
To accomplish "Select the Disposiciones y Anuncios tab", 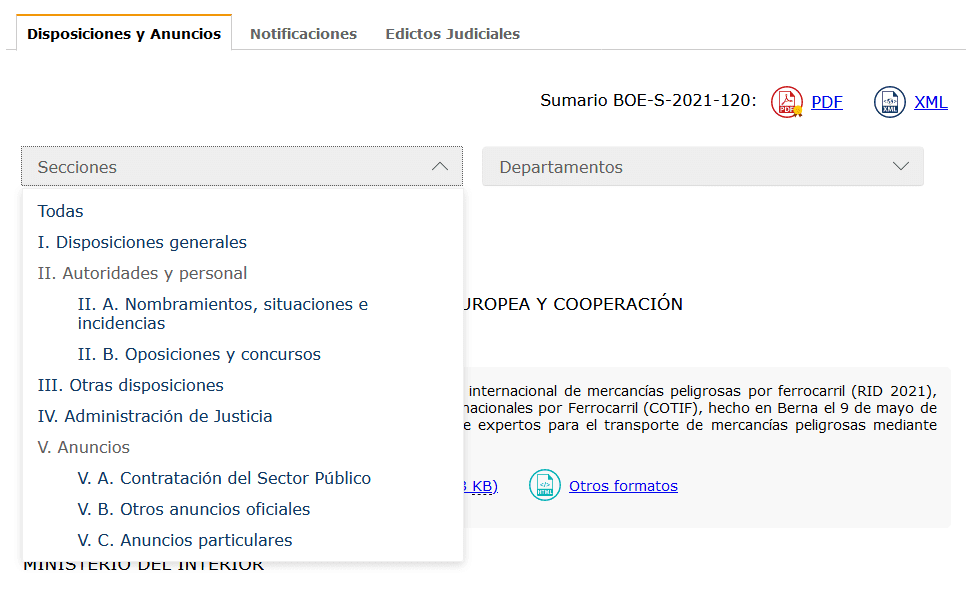I will pos(124,34).
